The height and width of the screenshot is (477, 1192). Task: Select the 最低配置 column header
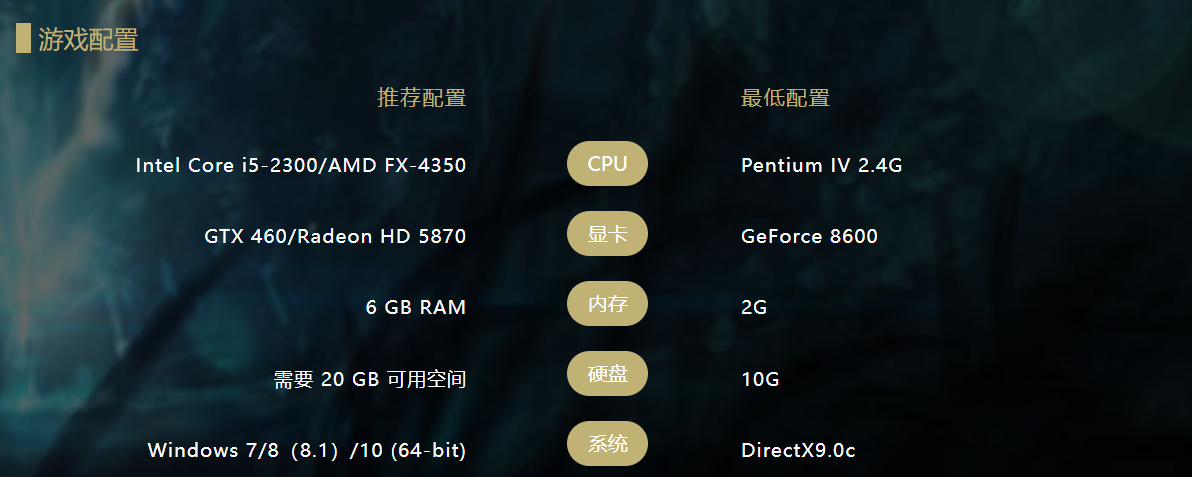tap(785, 98)
